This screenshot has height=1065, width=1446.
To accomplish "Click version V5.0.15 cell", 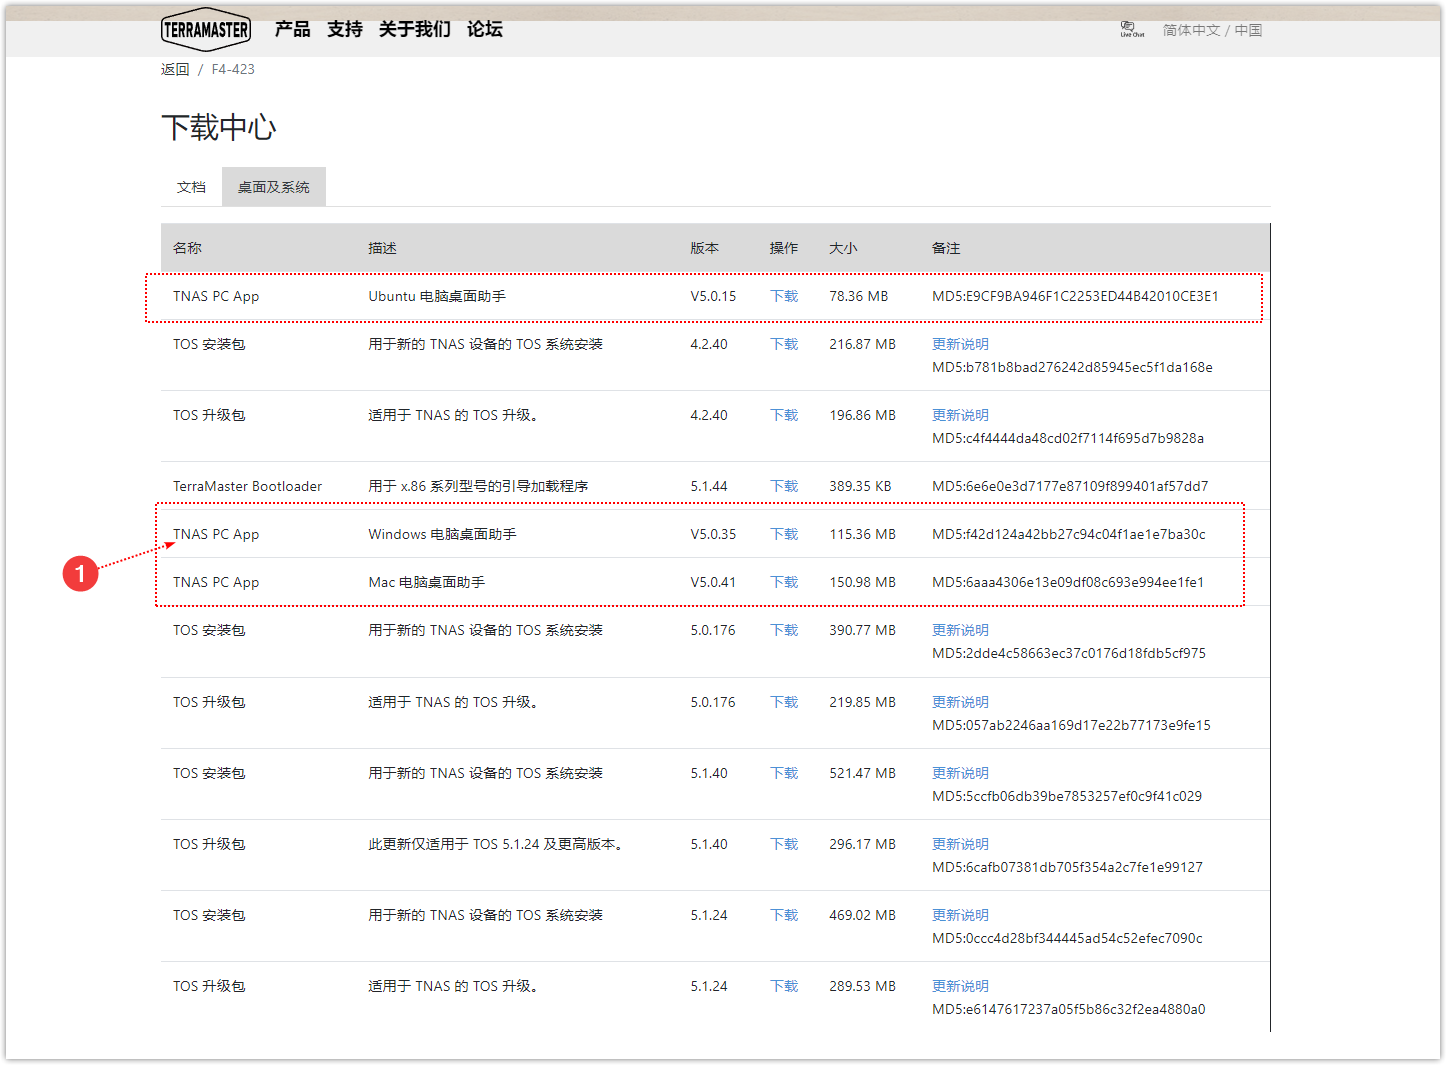I will pyautogui.click(x=713, y=296).
